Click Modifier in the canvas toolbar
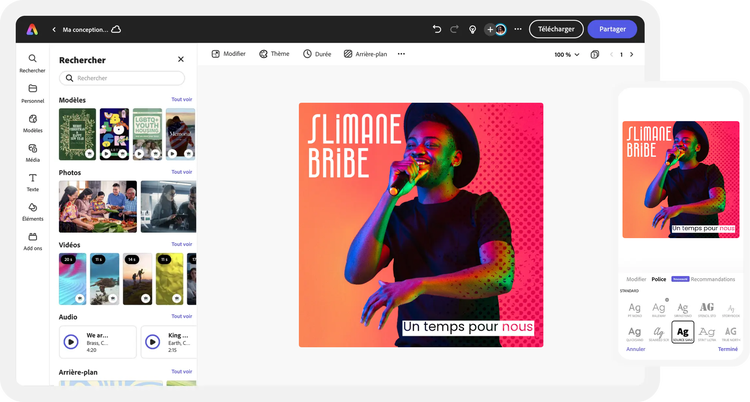Image resolution: width=750 pixels, height=402 pixels. point(229,54)
